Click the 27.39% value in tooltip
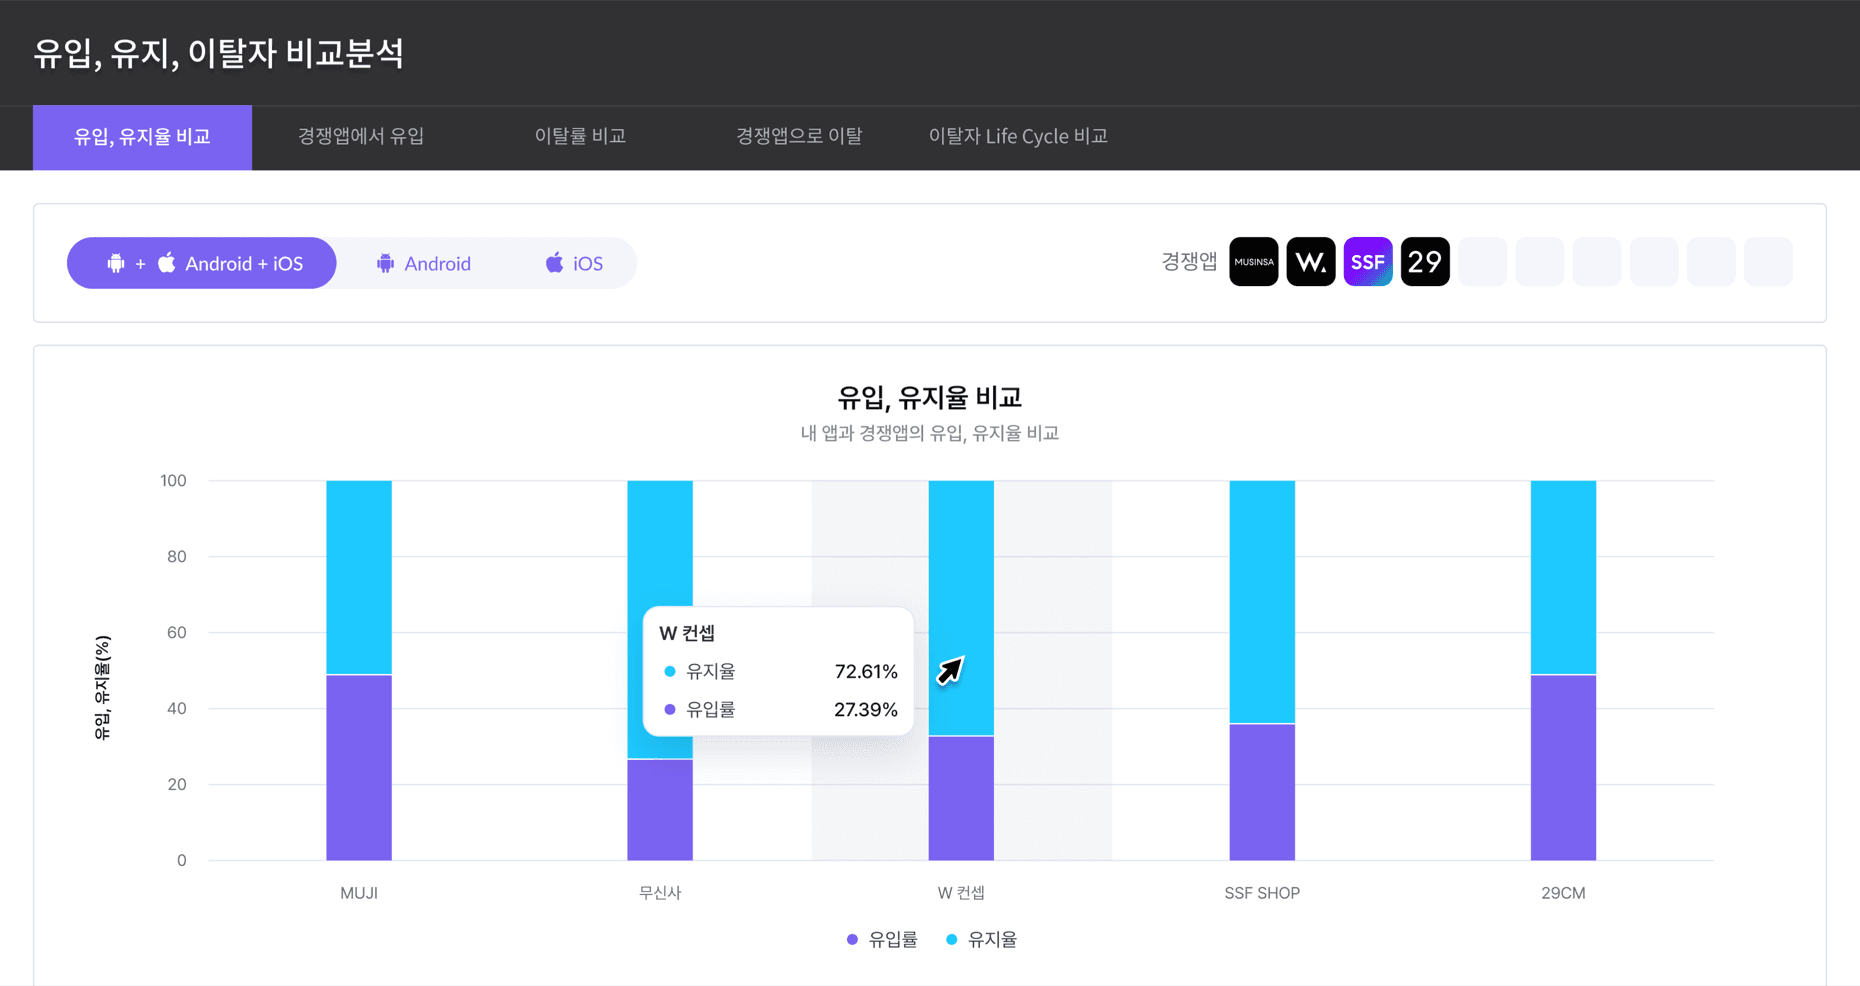 [866, 710]
